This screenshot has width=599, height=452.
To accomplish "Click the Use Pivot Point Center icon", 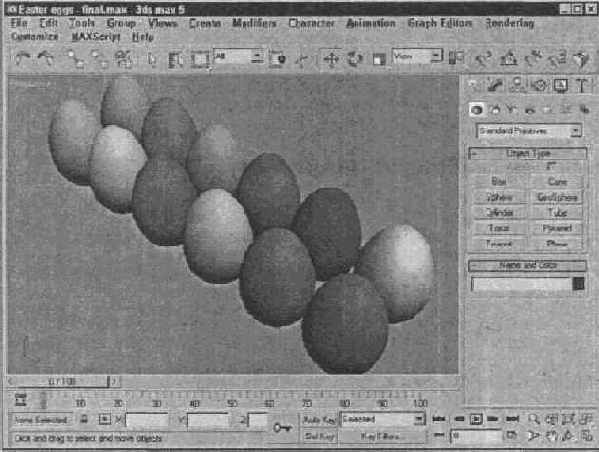I will 456,58.
